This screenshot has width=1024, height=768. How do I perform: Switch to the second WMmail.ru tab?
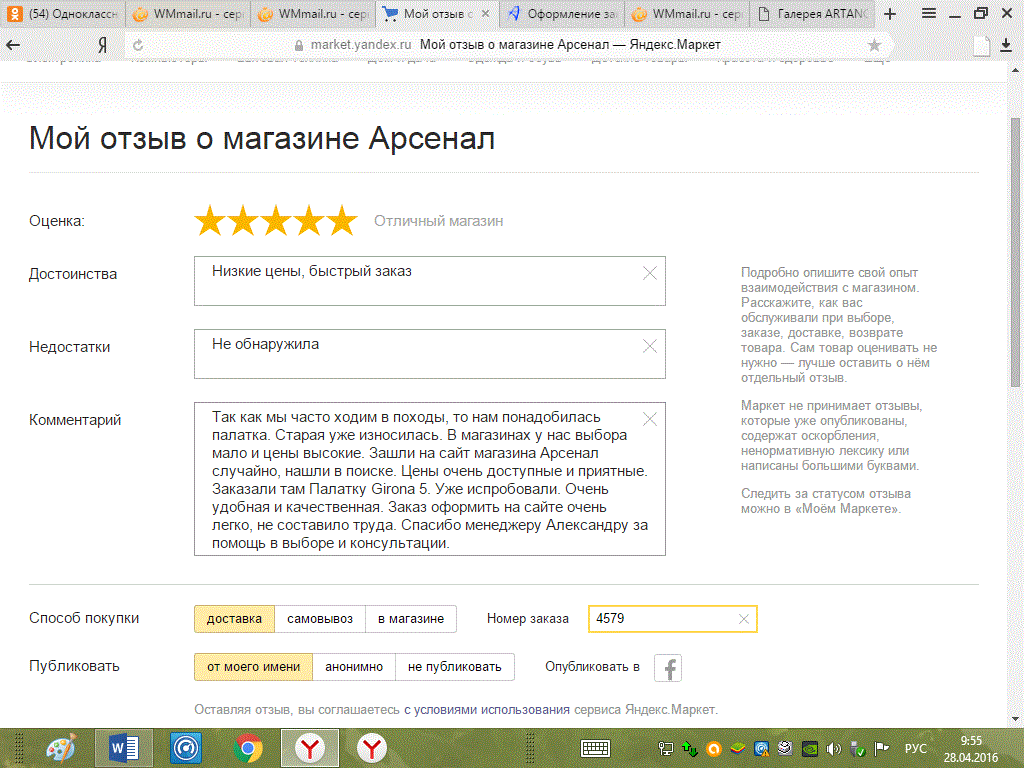tap(313, 14)
